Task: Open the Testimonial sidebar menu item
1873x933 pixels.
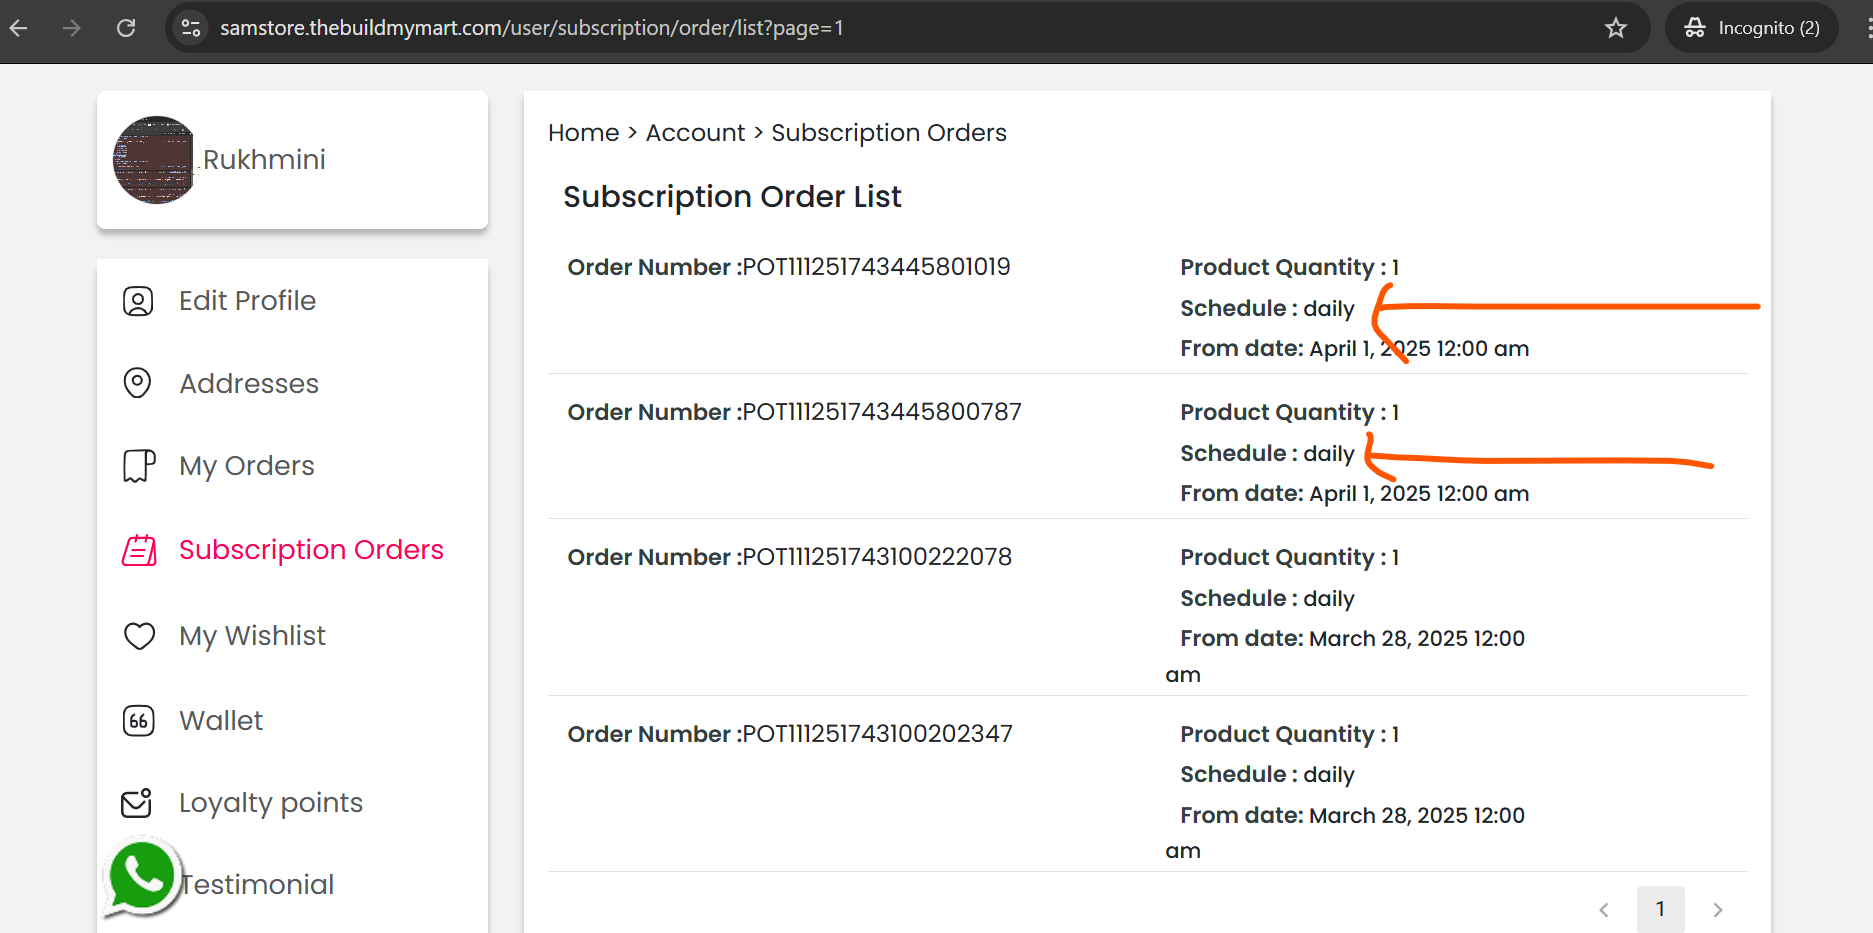Action: coord(257,885)
